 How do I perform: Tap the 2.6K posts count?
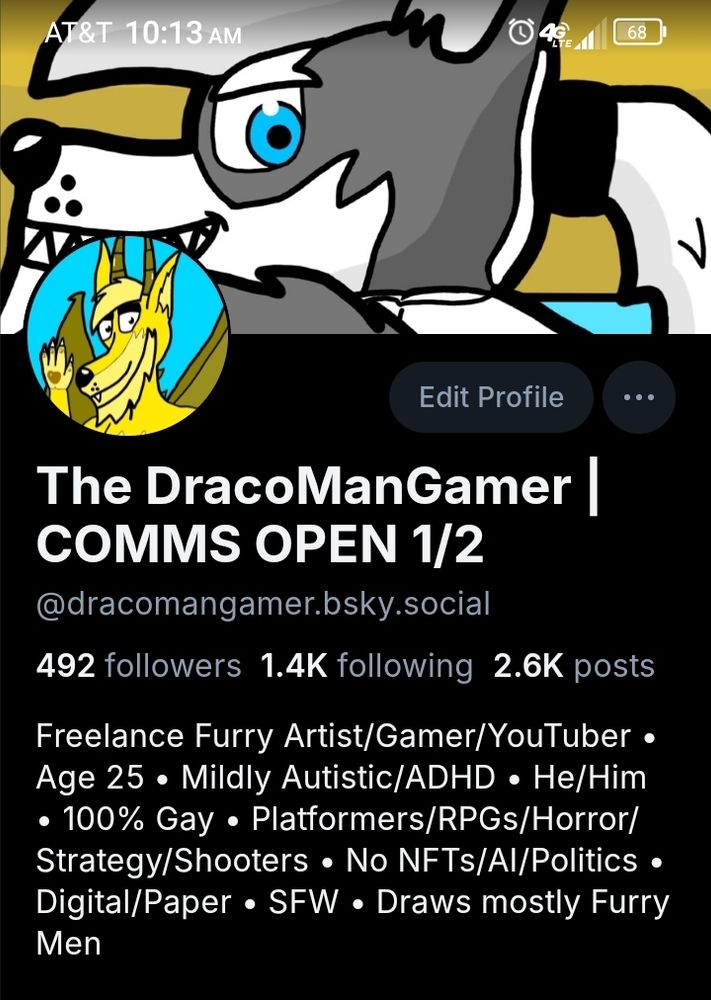[x=574, y=666]
